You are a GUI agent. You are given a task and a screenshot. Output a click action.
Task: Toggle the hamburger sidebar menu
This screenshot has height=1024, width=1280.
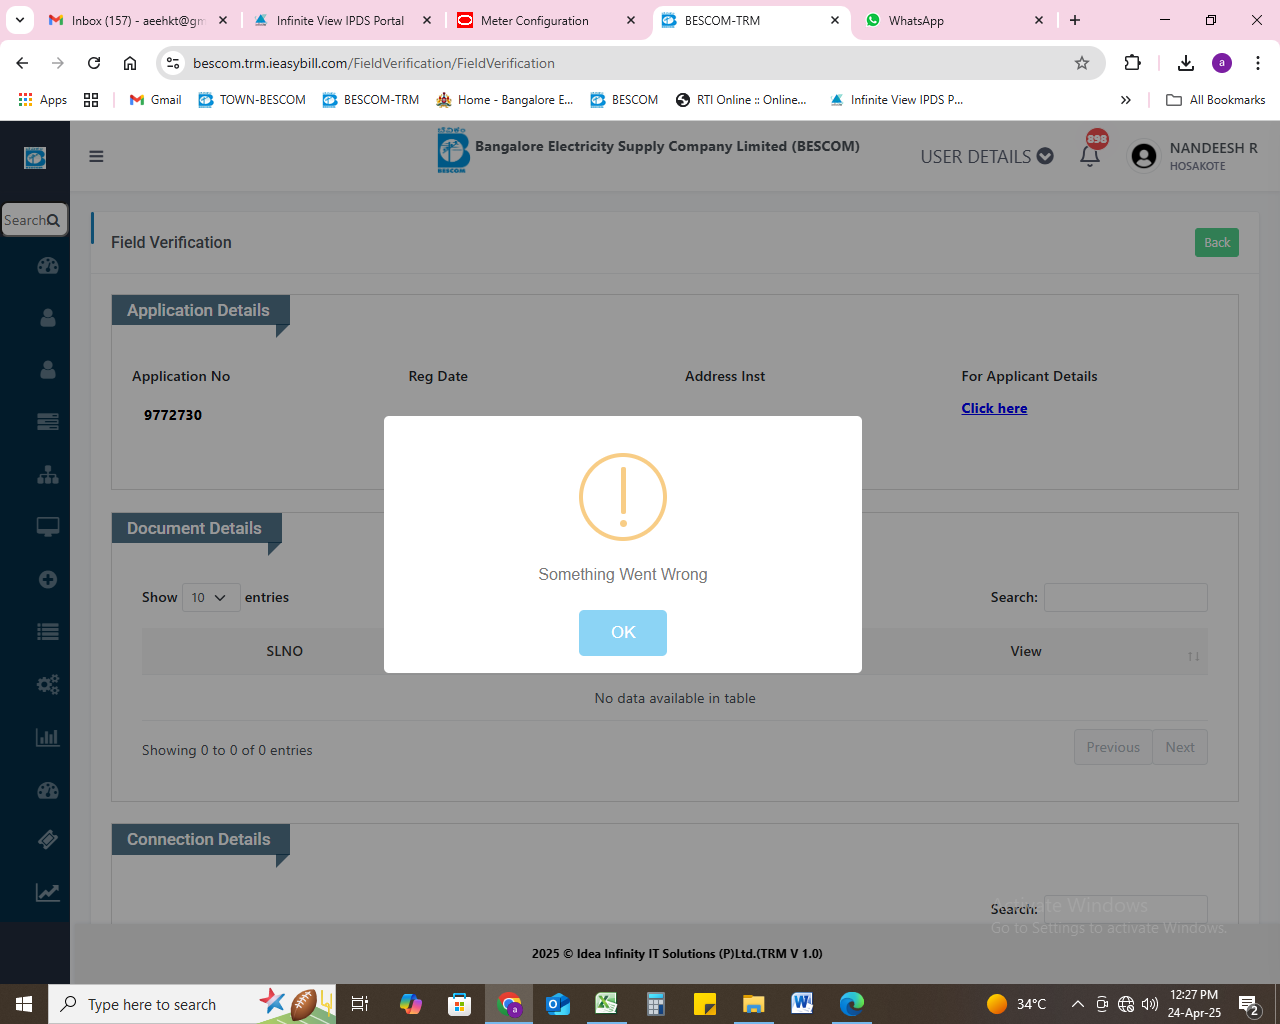[96, 156]
